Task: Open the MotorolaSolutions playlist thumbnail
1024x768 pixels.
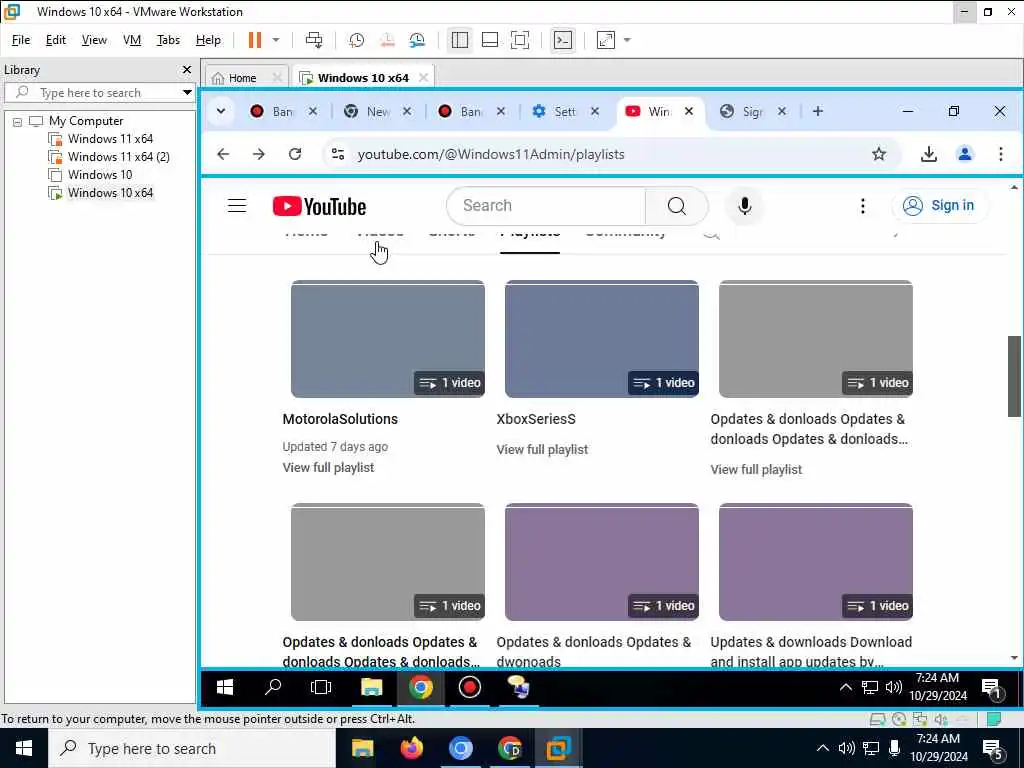Action: tap(388, 338)
